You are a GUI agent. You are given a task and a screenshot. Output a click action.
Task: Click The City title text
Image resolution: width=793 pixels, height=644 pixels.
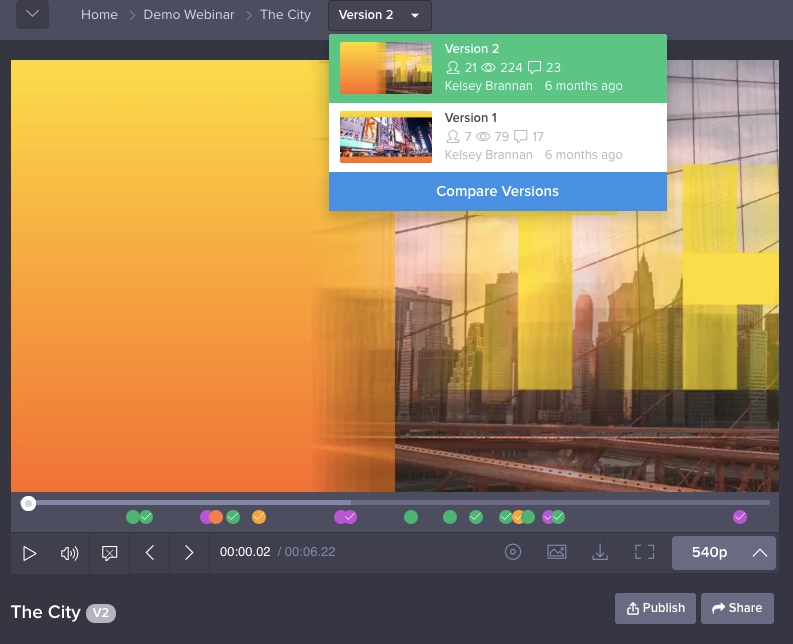[46, 613]
